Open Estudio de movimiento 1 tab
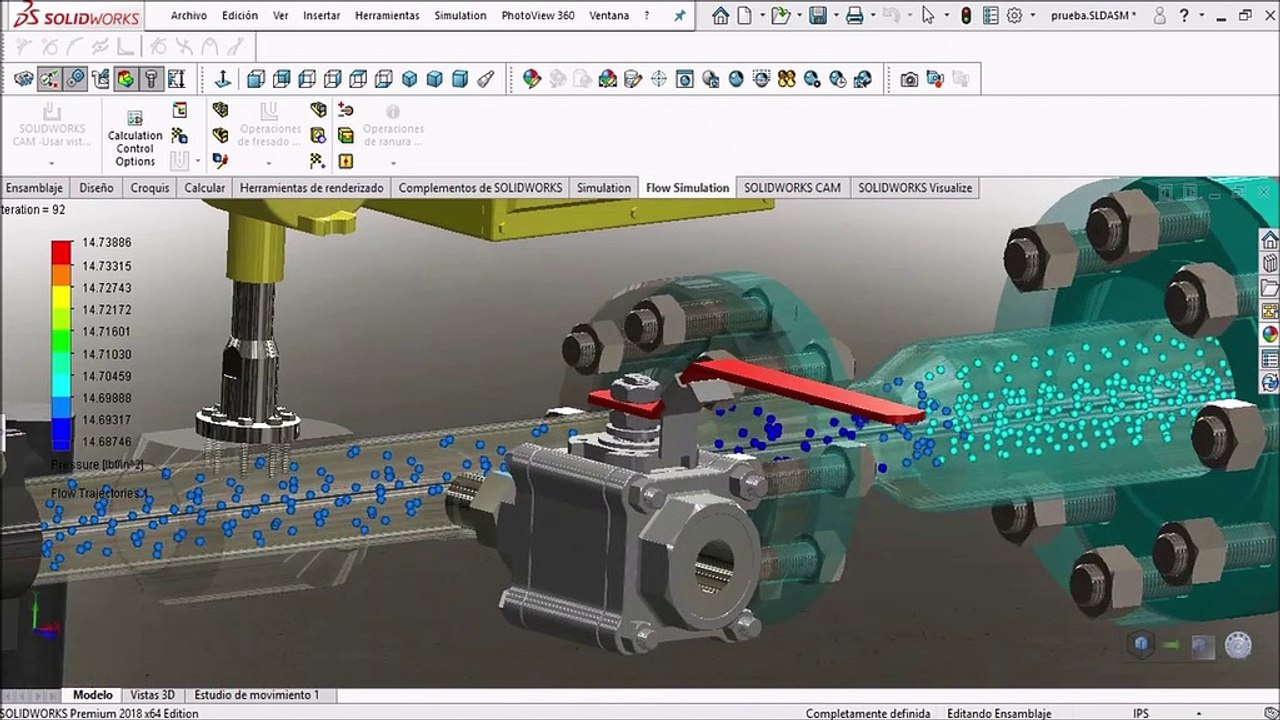 (x=257, y=695)
